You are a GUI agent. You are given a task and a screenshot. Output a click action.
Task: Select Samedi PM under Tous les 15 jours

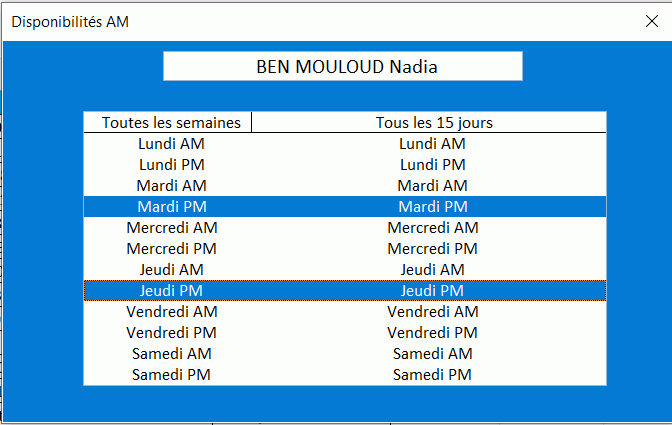click(433, 374)
